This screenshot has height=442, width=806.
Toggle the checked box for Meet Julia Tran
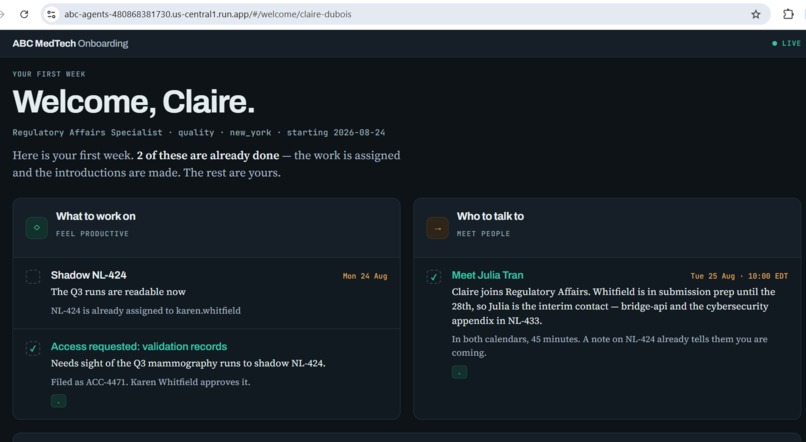[434, 277]
